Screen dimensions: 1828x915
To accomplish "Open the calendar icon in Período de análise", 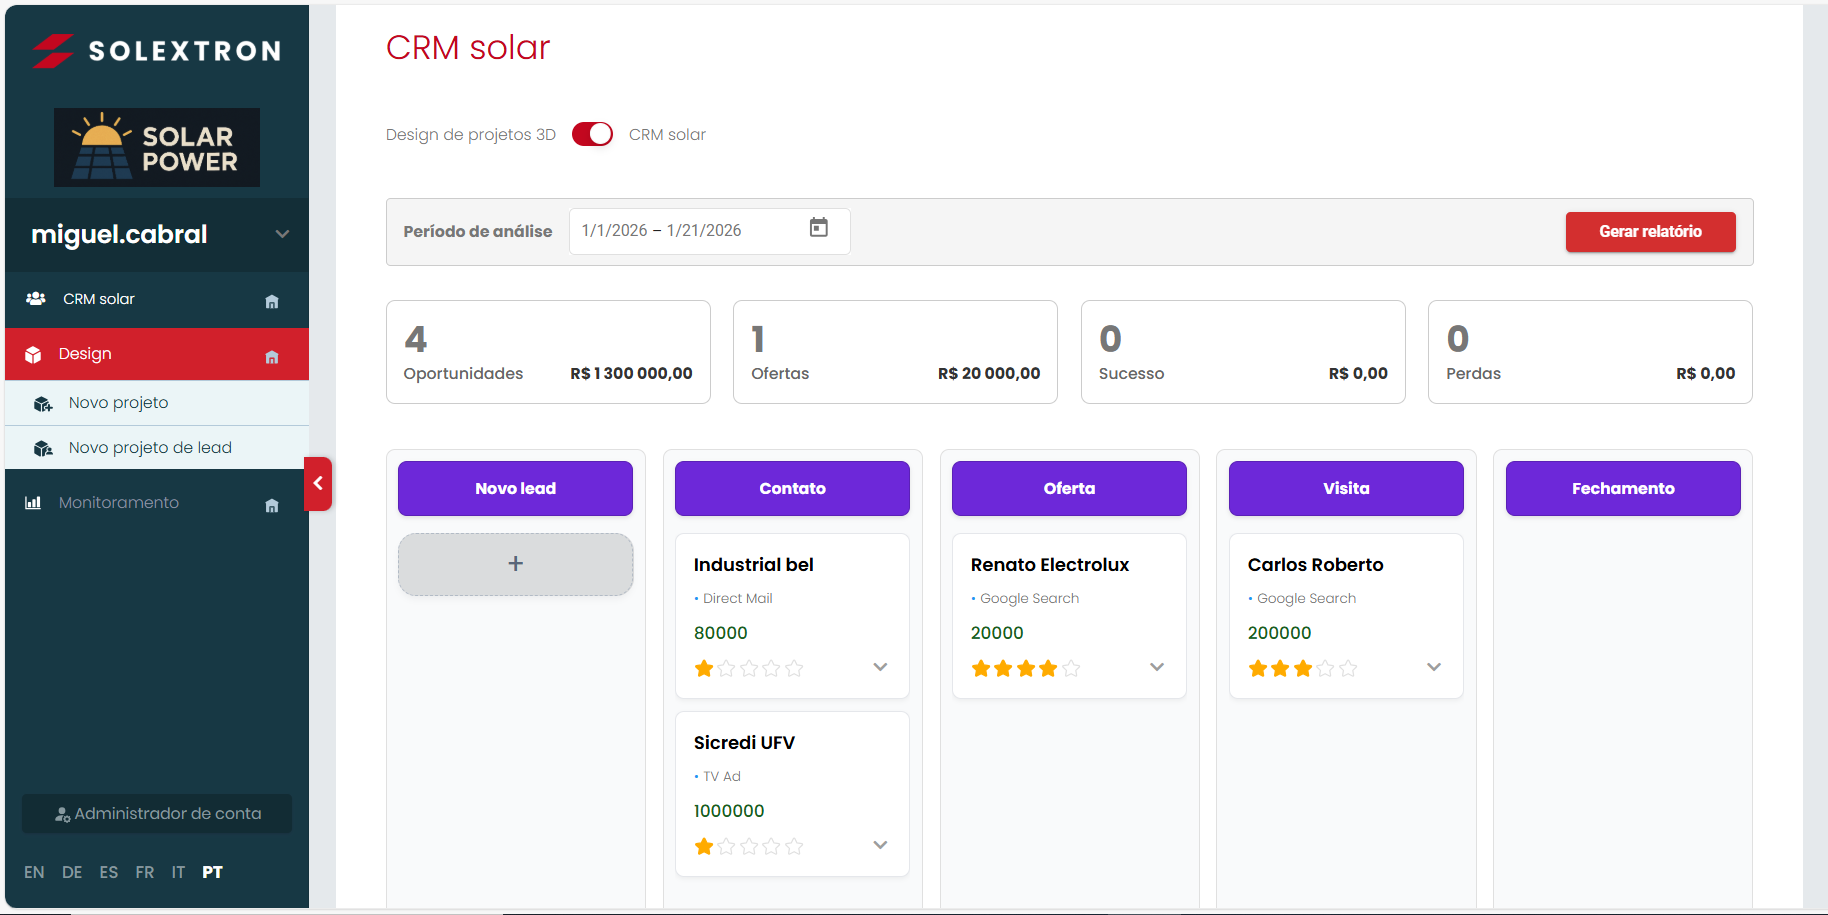I will pyautogui.click(x=819, y=228).
